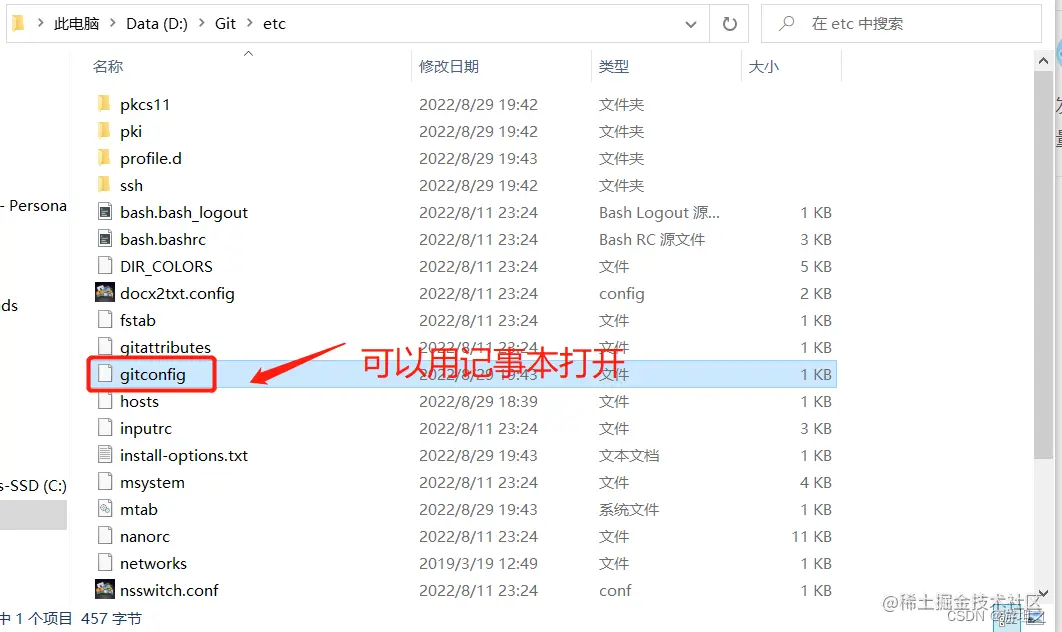Open the pkcs11 folder icon

(x=104, y=104)
